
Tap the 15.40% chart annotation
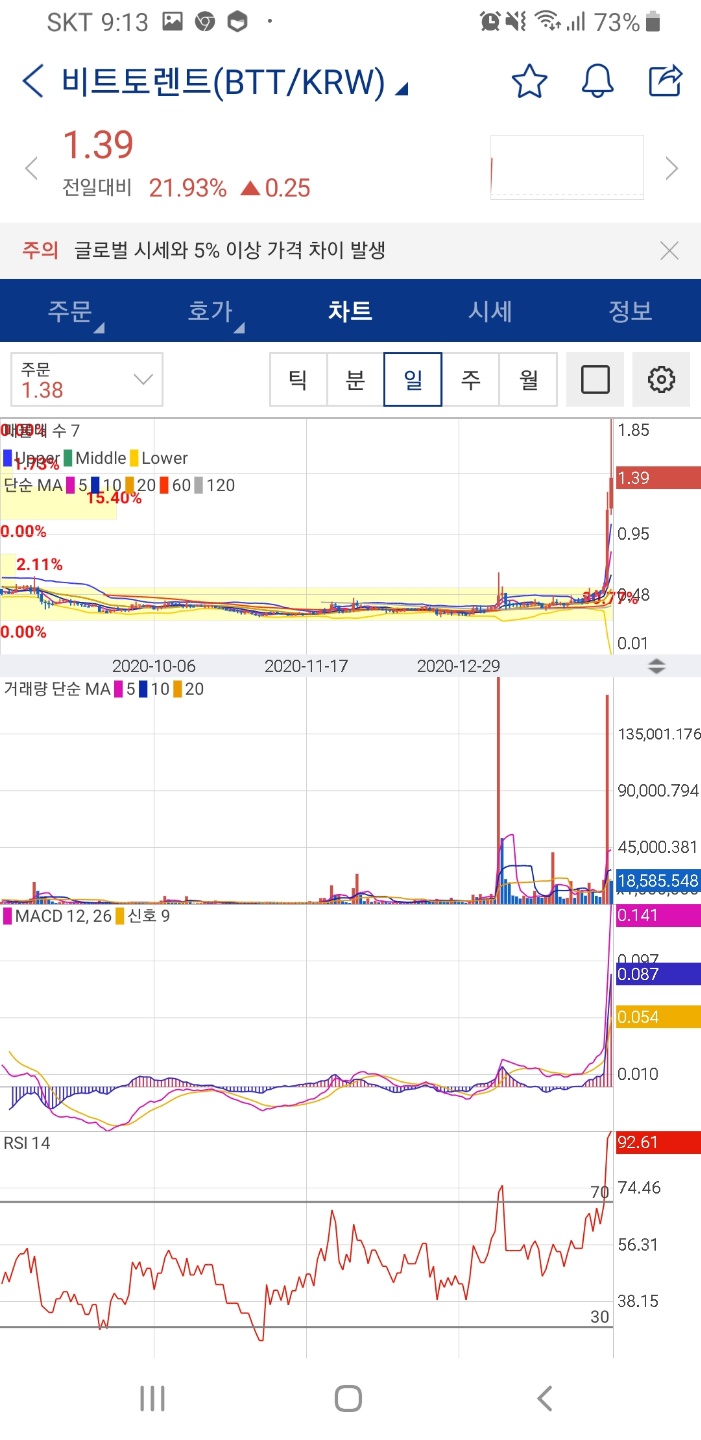114,497
